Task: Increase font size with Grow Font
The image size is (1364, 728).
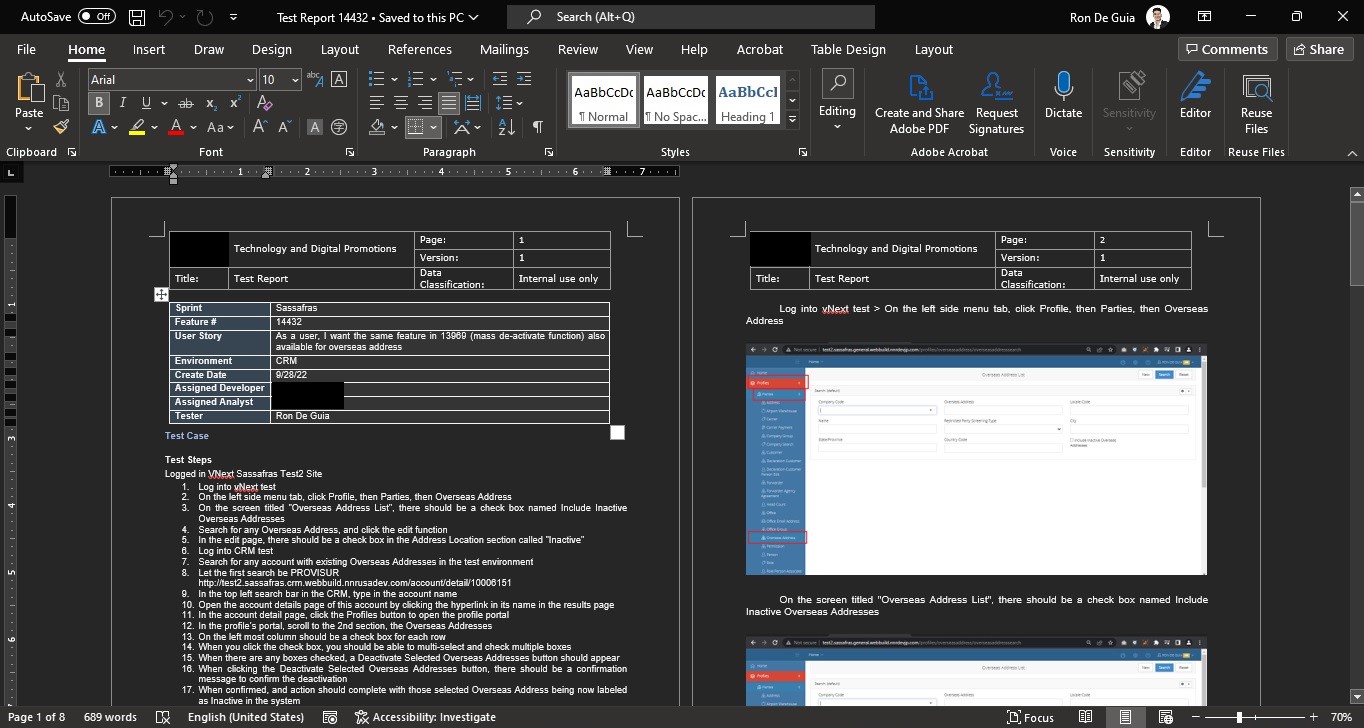Action: click(x=260, y=127)
